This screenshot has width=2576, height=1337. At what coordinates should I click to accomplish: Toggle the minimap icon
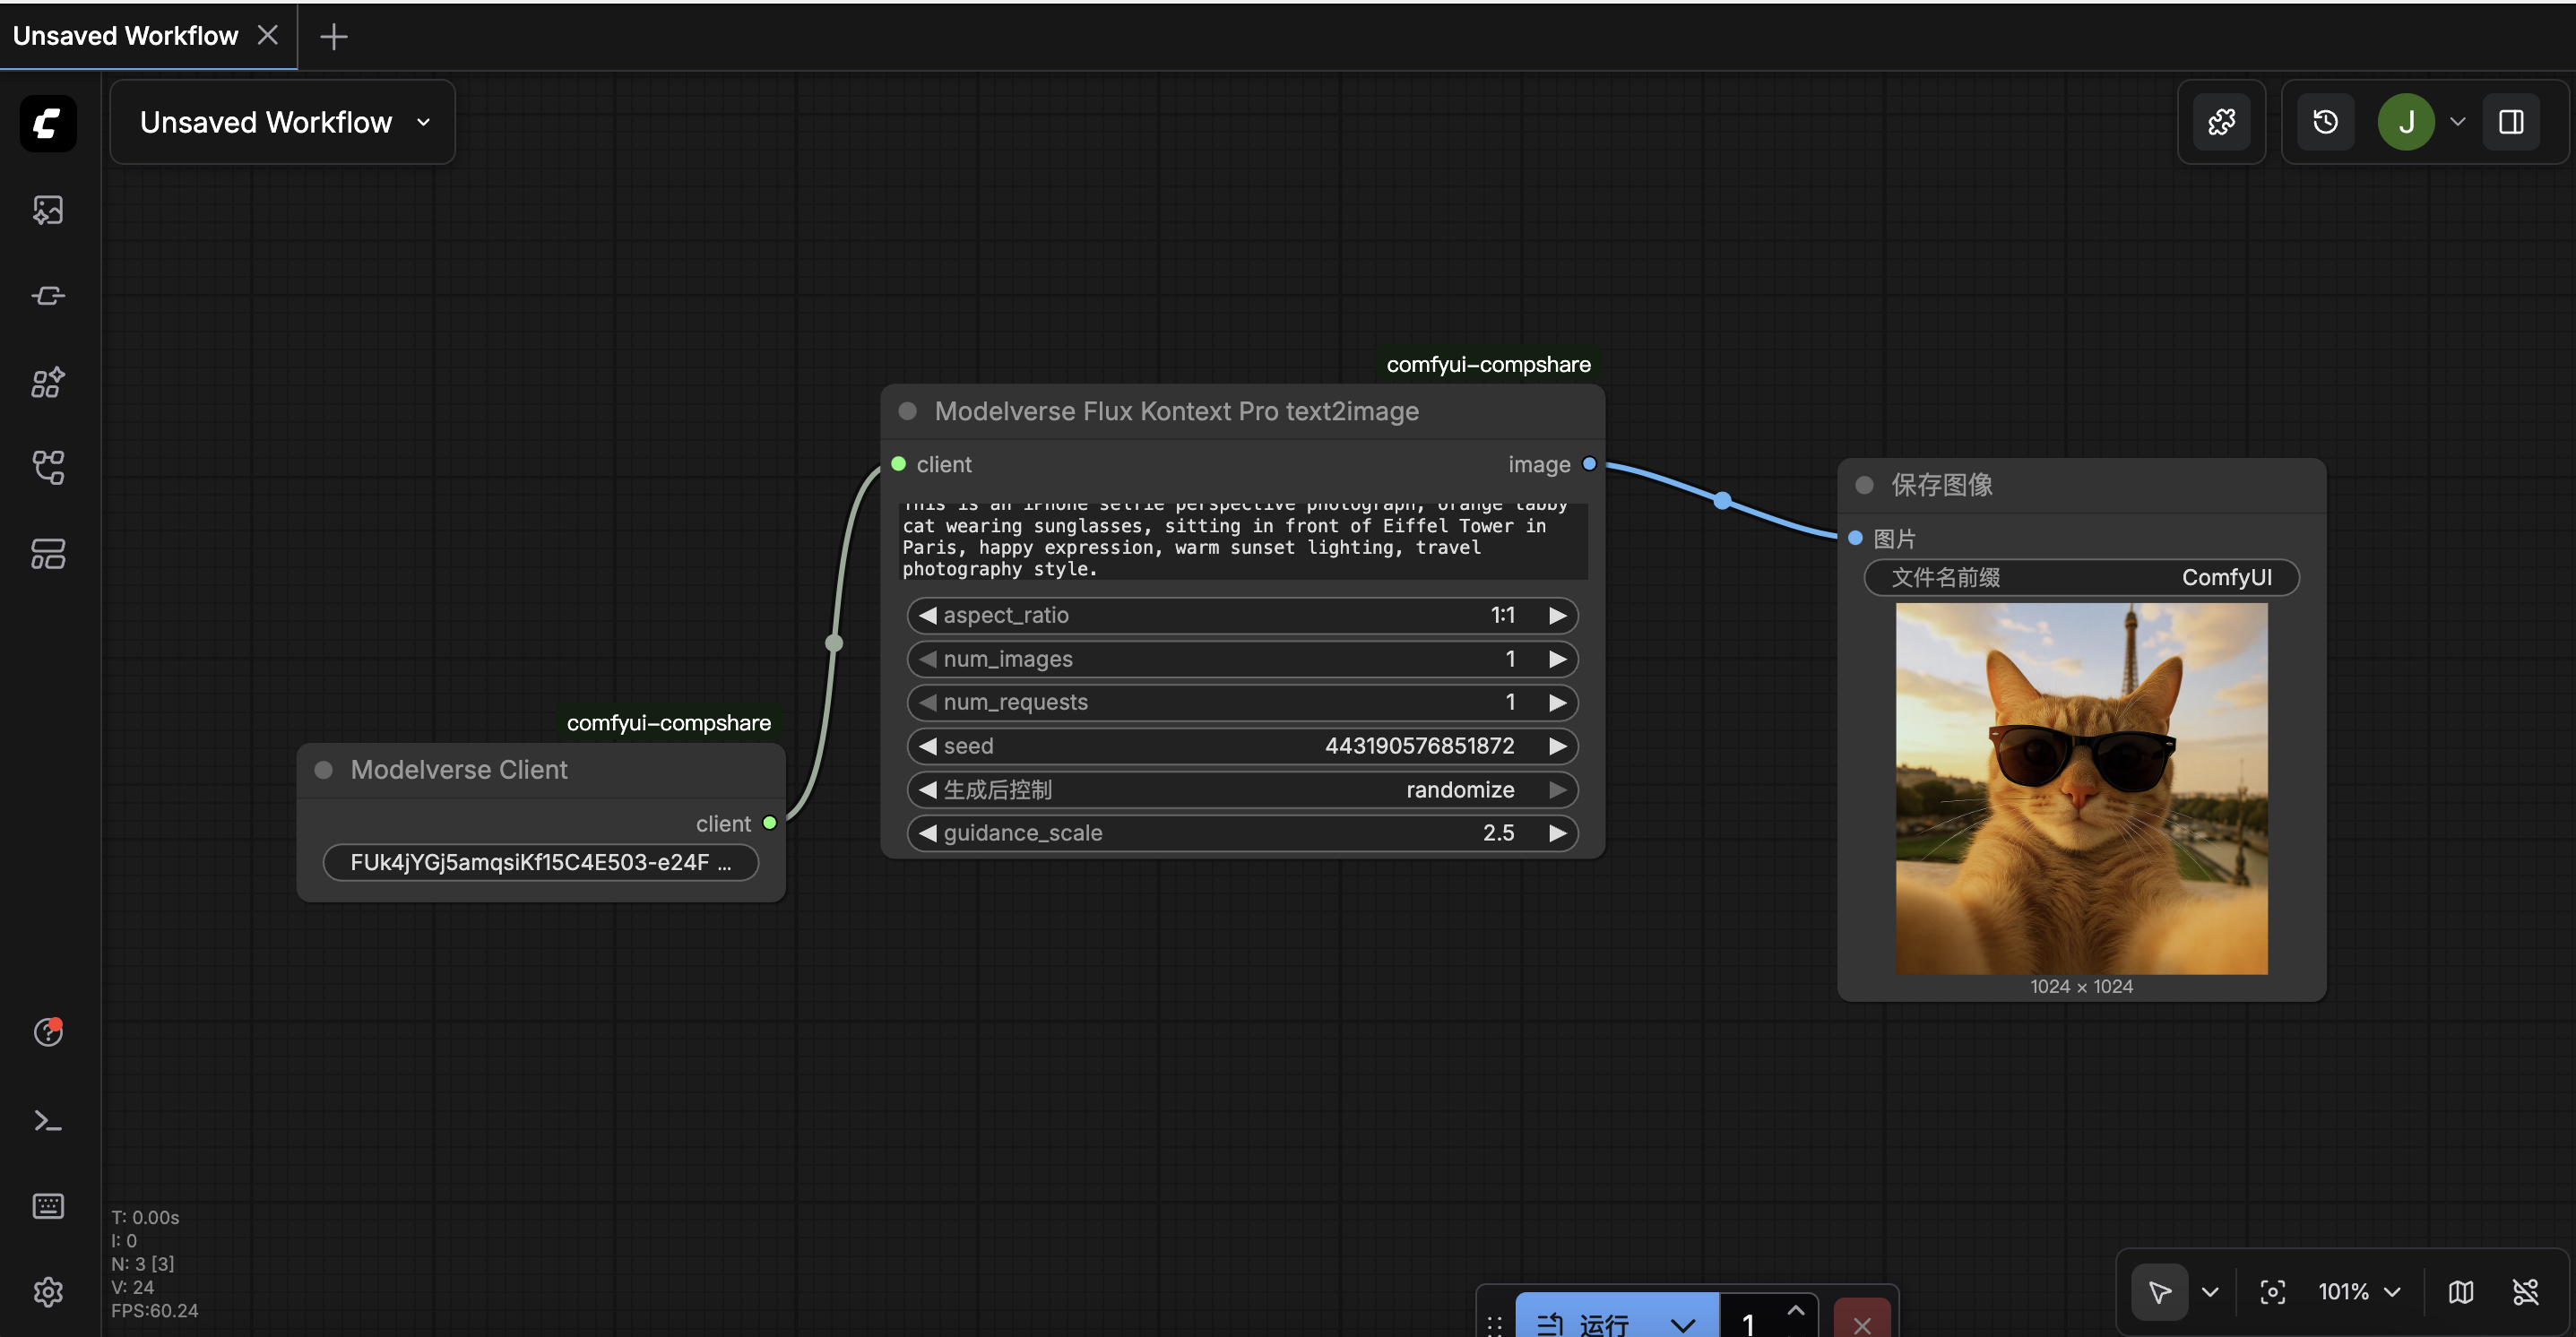click(2460, 1292)
